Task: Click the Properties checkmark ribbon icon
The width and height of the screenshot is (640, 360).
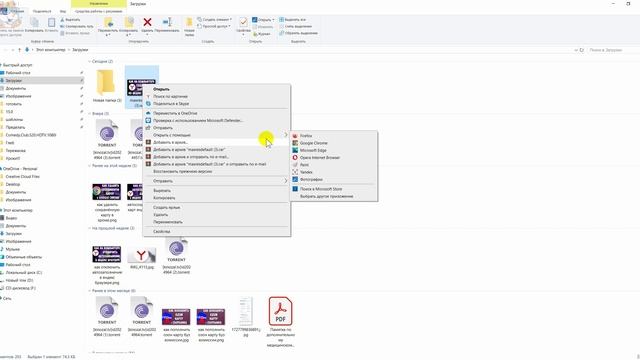Action: (x=243, y=22)
